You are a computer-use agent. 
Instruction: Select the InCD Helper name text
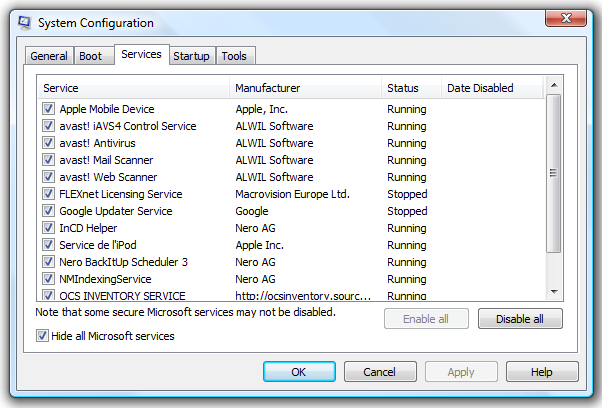pyautogui.click(x=88, y=228)
